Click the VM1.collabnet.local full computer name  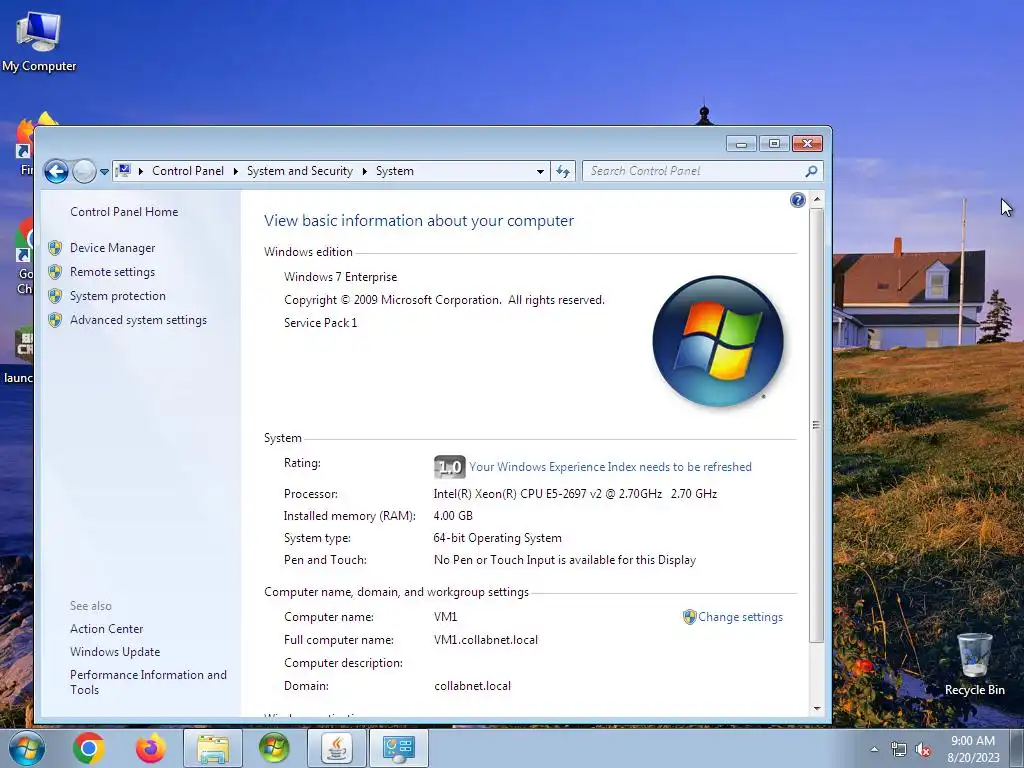click(x=486, y=640)
